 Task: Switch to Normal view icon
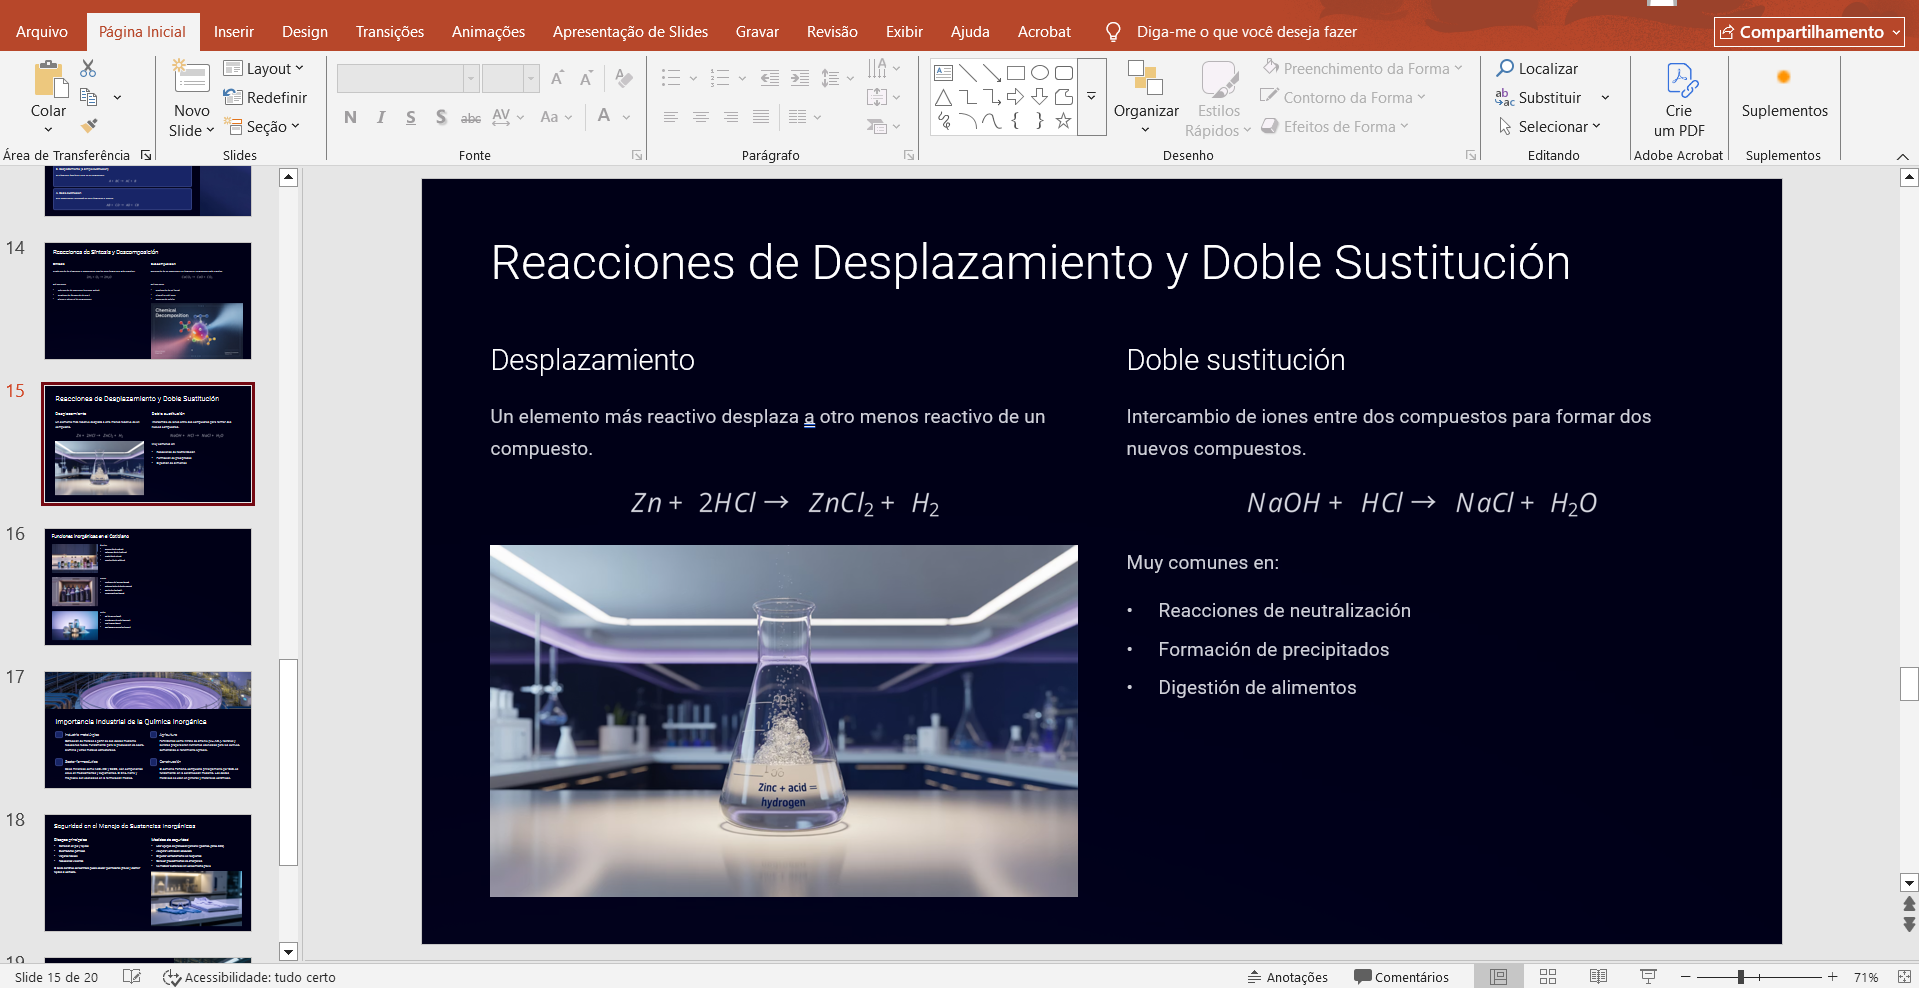point(1498,977)
